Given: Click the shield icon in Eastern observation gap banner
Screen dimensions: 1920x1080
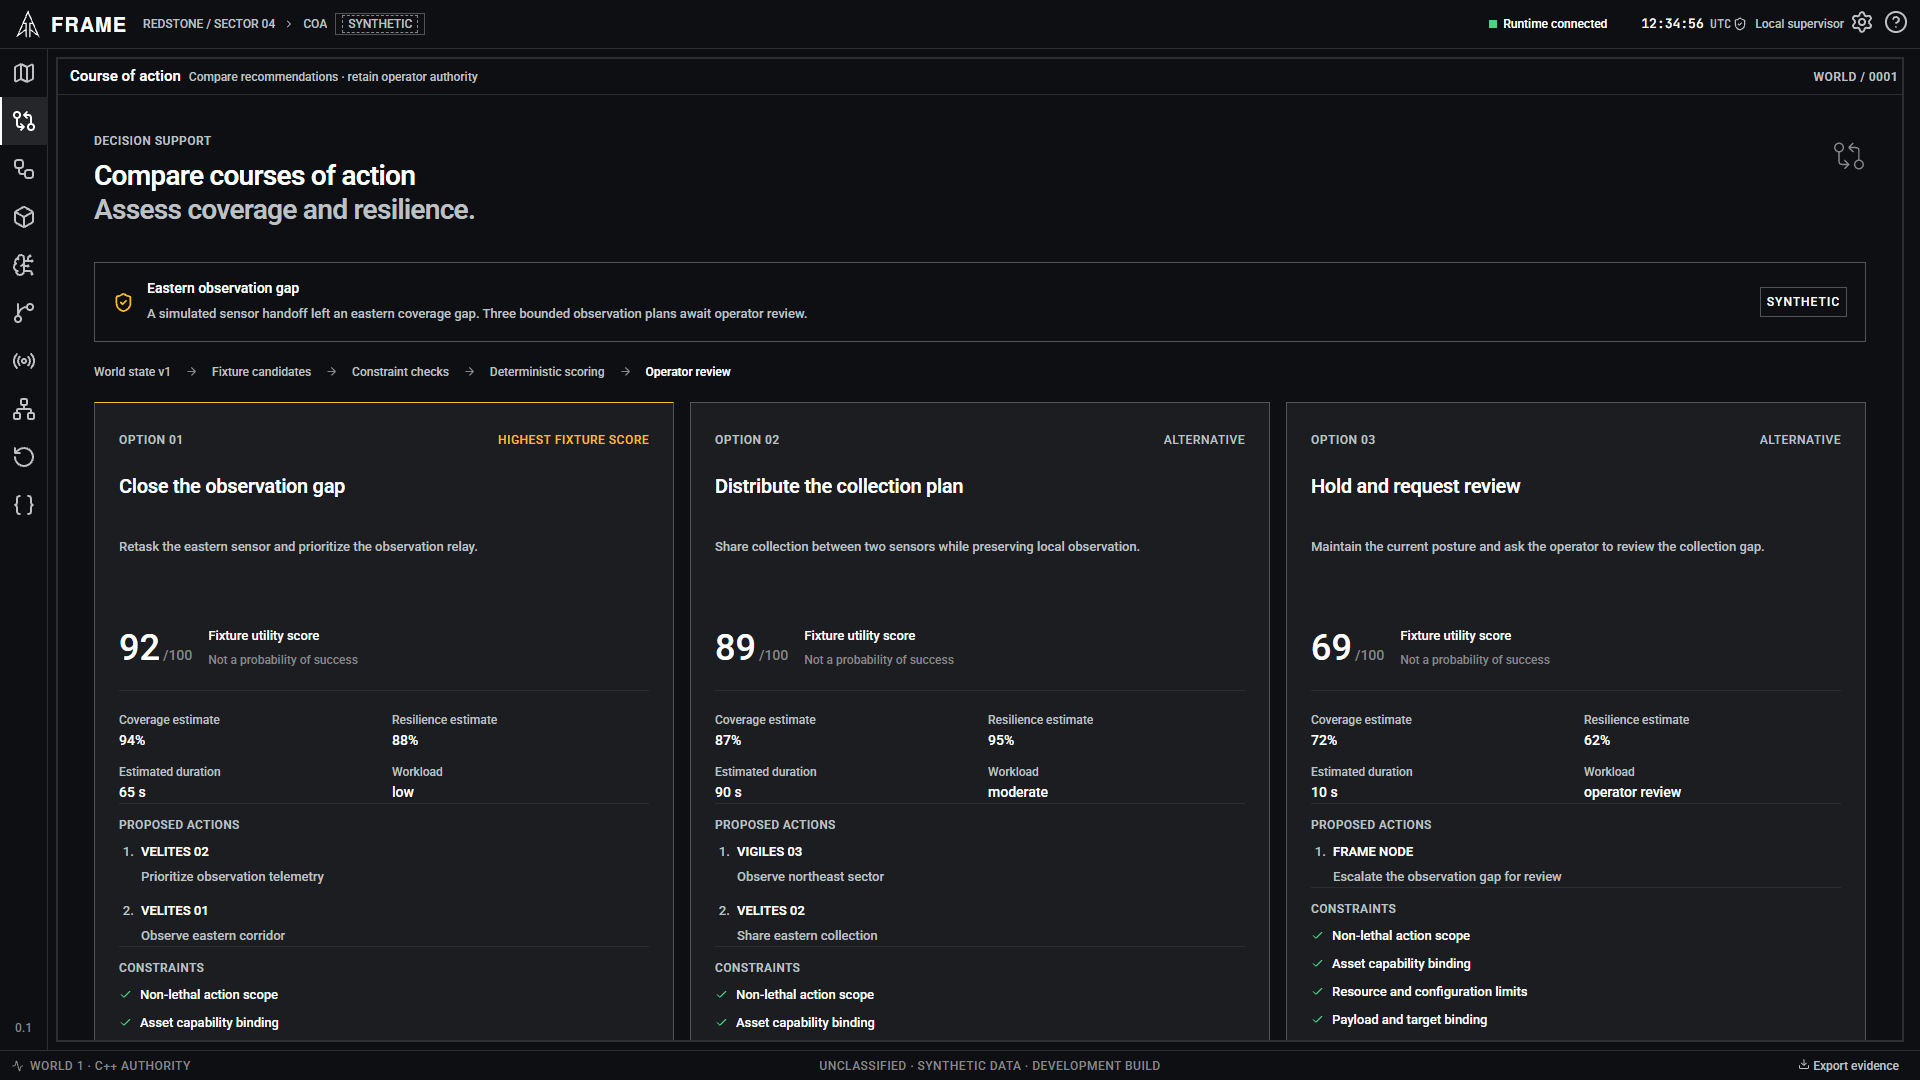Looking at the screenshot, I should (x=123, y=302).
